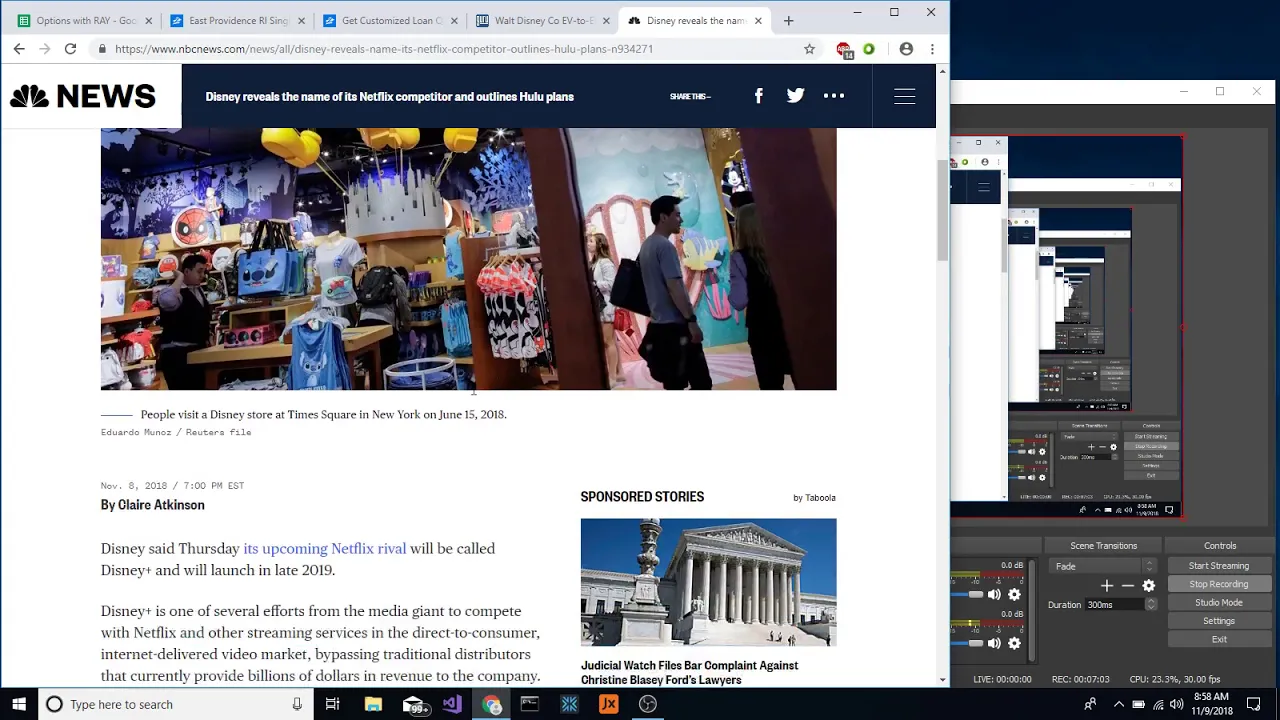Switch to East Providence RI tab

238,20
